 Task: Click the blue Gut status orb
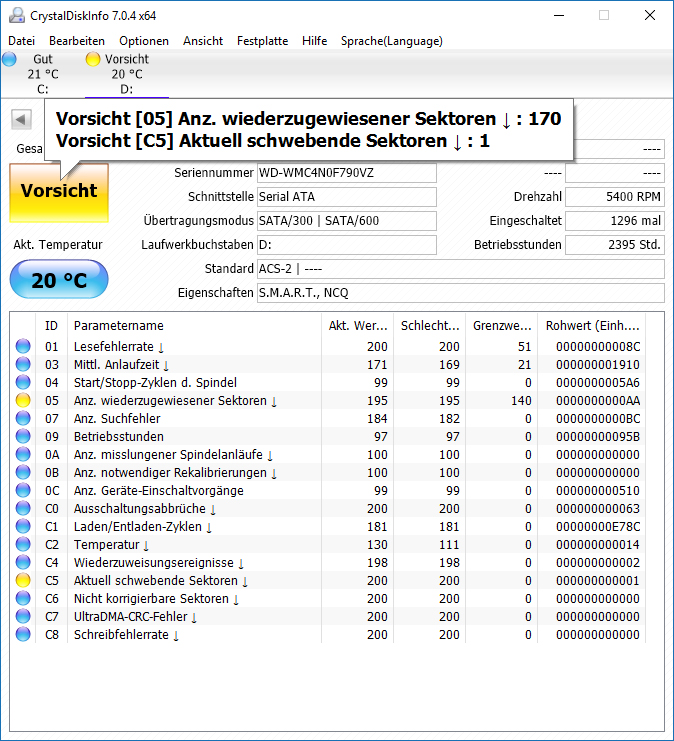[9, 59]
